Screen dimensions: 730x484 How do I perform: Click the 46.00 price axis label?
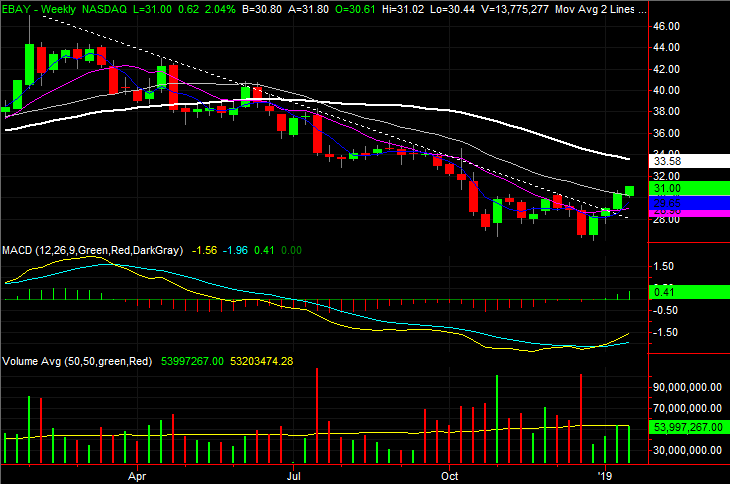[666, 27]
